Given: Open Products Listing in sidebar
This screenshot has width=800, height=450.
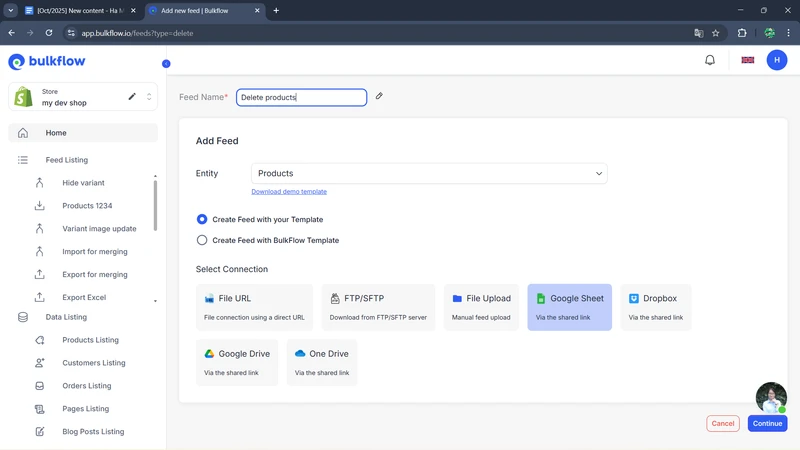Looking at the screenshot, I should 90,340.
